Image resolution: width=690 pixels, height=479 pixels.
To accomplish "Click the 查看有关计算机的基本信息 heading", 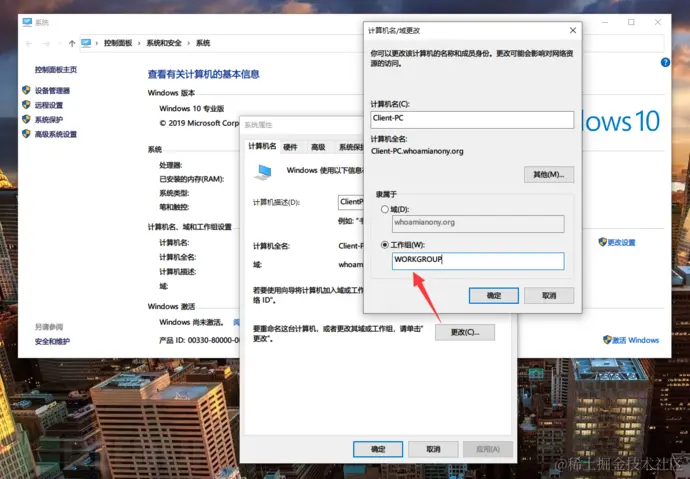I will tap(203, 74).
